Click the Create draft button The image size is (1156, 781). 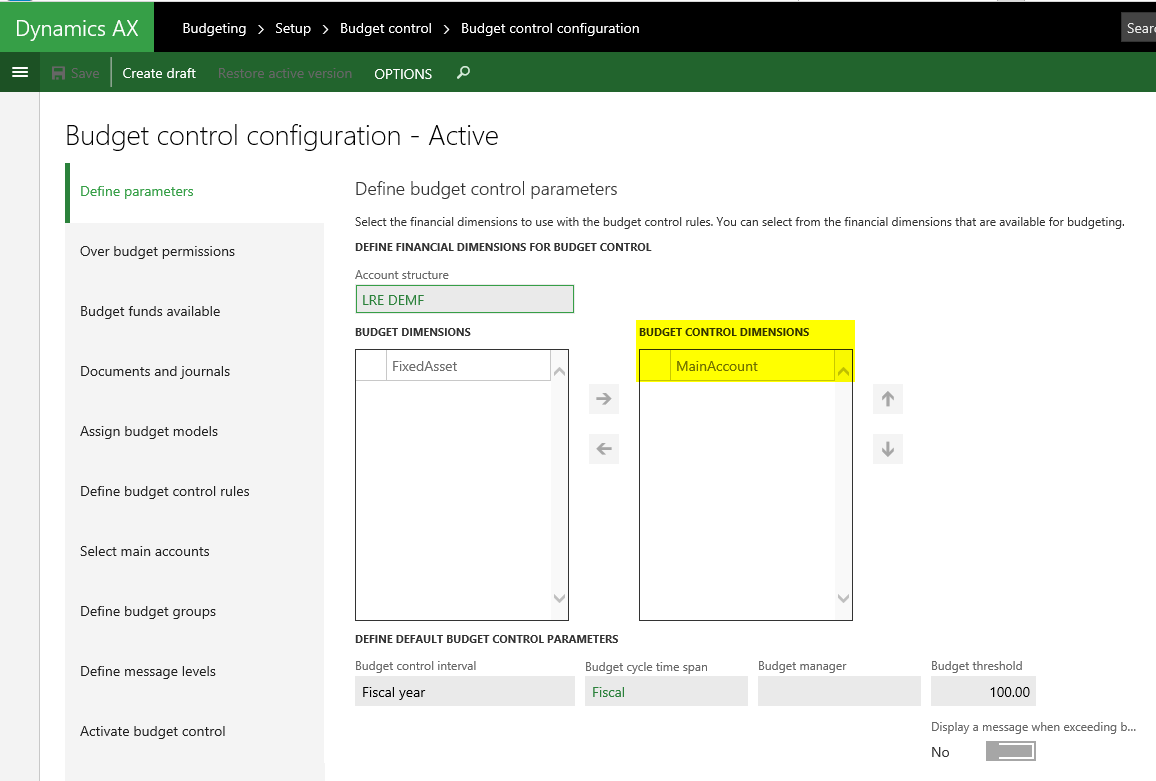(159, 73)
